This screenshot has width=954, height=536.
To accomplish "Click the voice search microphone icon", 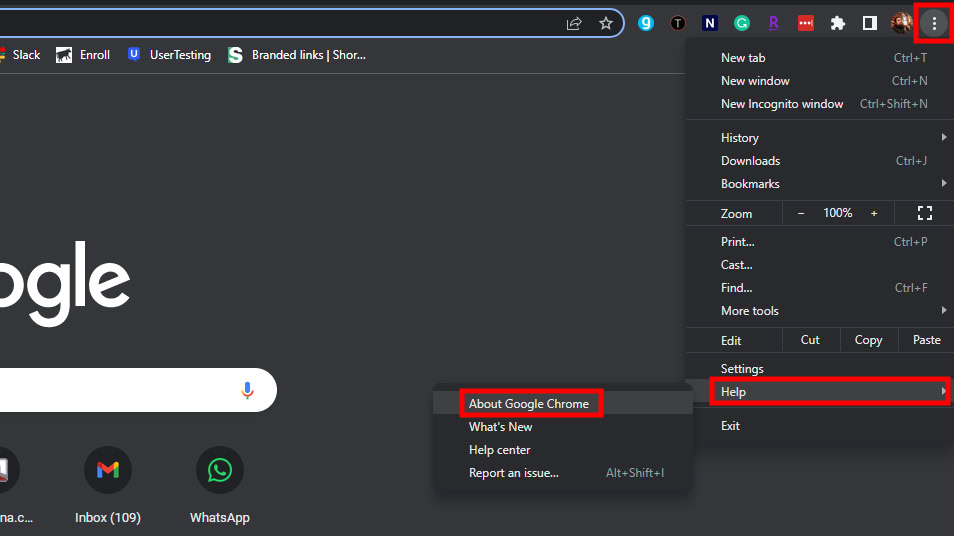I will coord(247,390).
